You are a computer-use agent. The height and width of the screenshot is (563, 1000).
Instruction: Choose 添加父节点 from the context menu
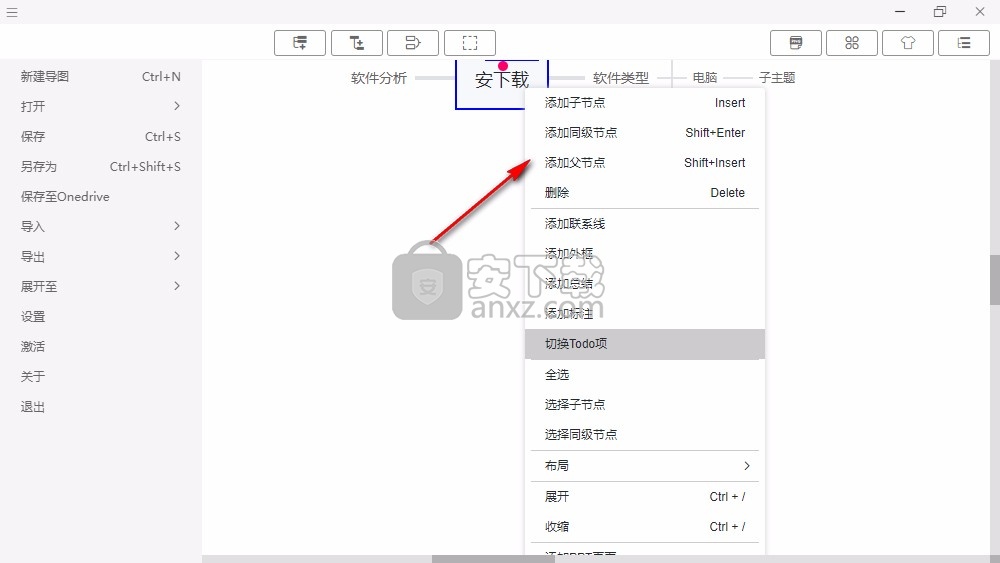(x=645, y=163)
